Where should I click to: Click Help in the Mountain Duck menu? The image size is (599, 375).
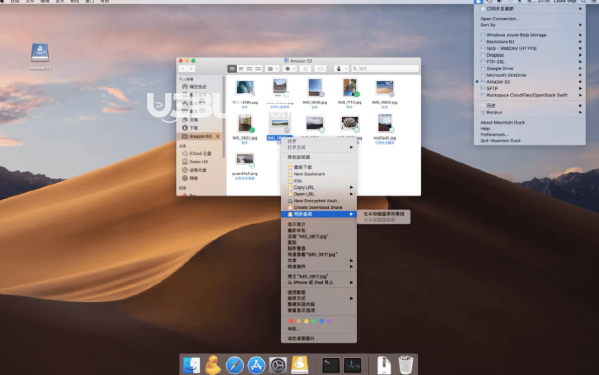(529, 129)
